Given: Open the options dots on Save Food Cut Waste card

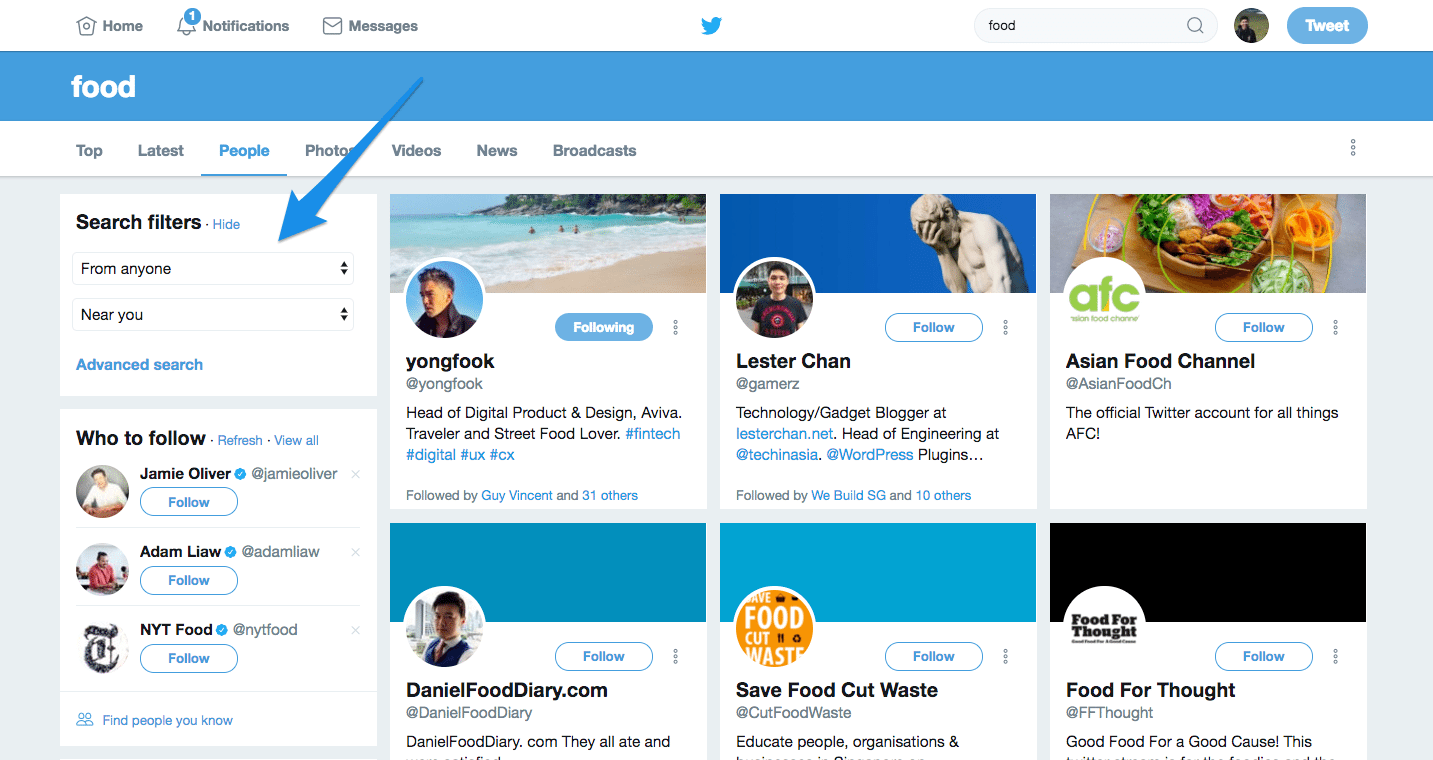Looking at the screenshot, I should pos(1006,656).
